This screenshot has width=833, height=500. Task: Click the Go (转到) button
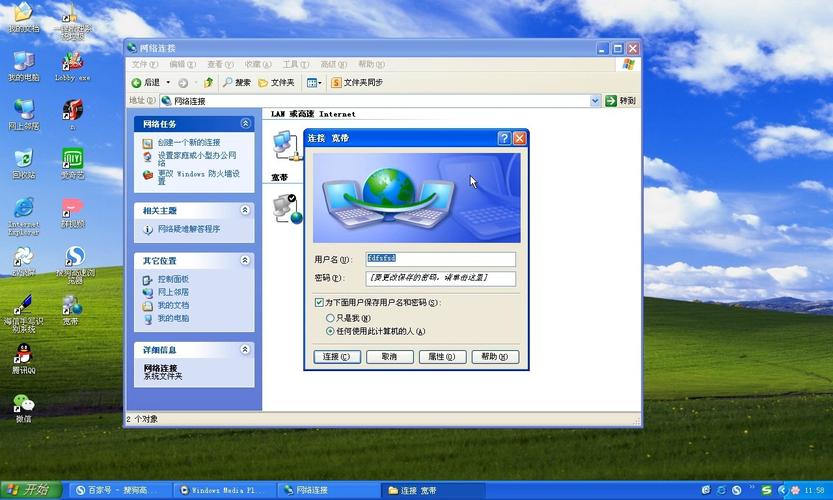point(620,100)
